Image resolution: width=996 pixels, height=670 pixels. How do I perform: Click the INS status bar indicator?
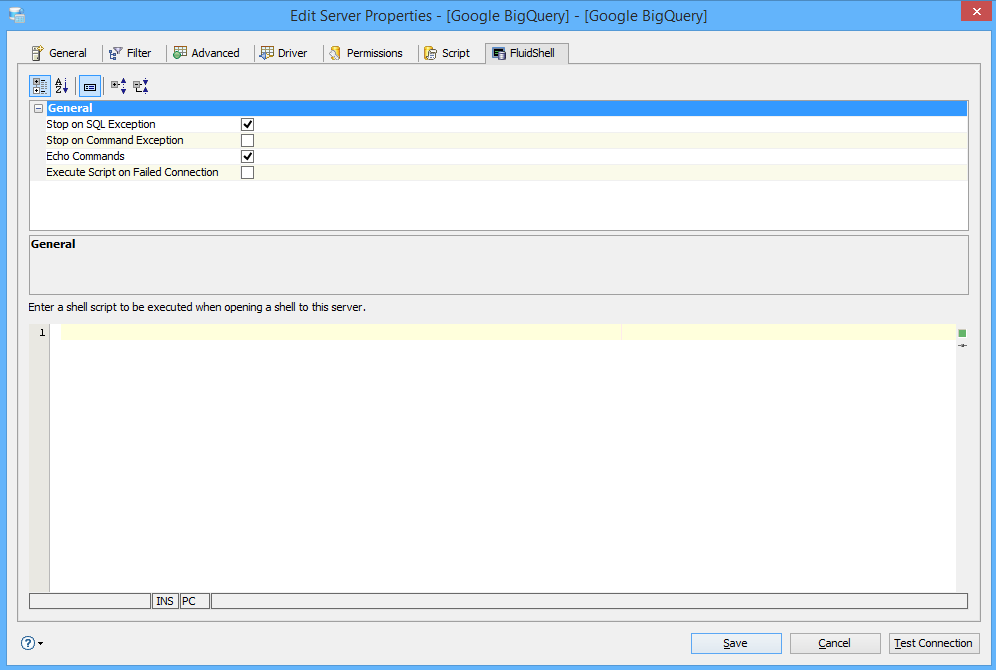165,601
